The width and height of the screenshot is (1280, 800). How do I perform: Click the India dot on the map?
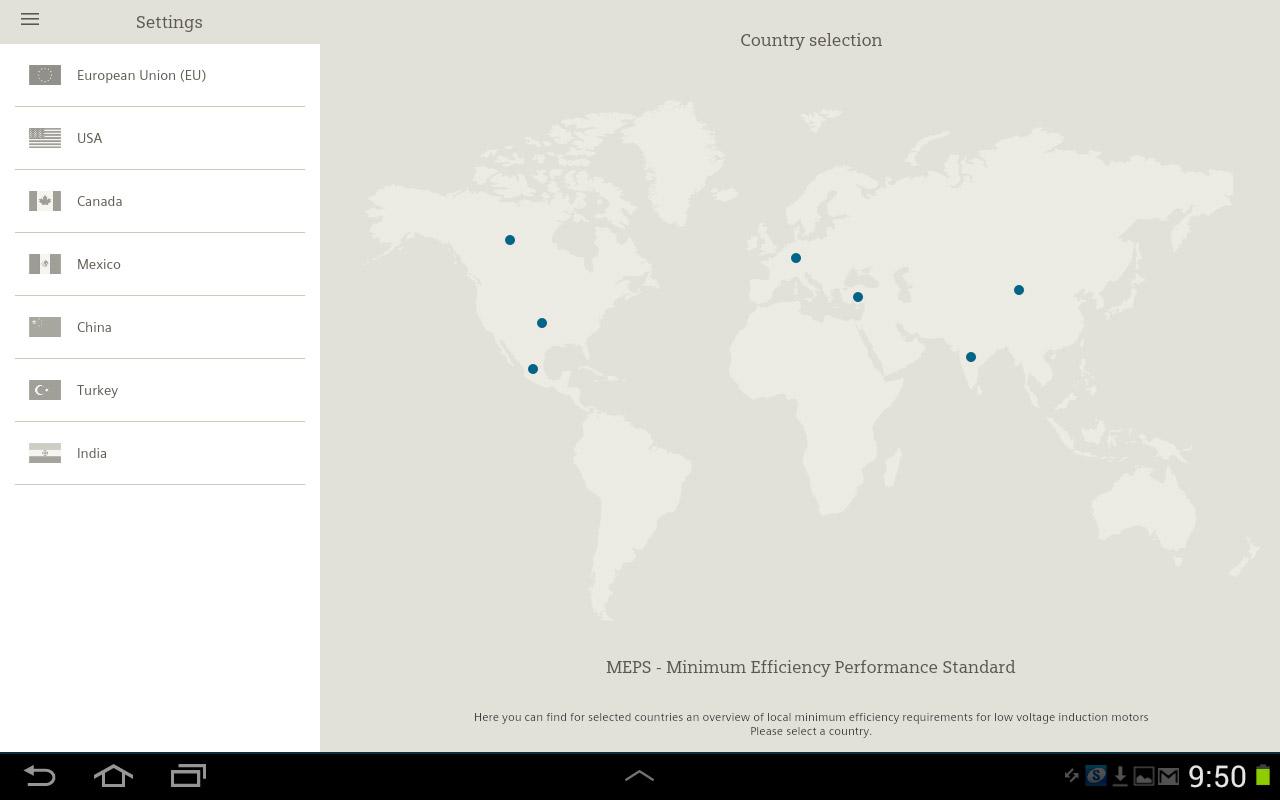coord(971,357)
